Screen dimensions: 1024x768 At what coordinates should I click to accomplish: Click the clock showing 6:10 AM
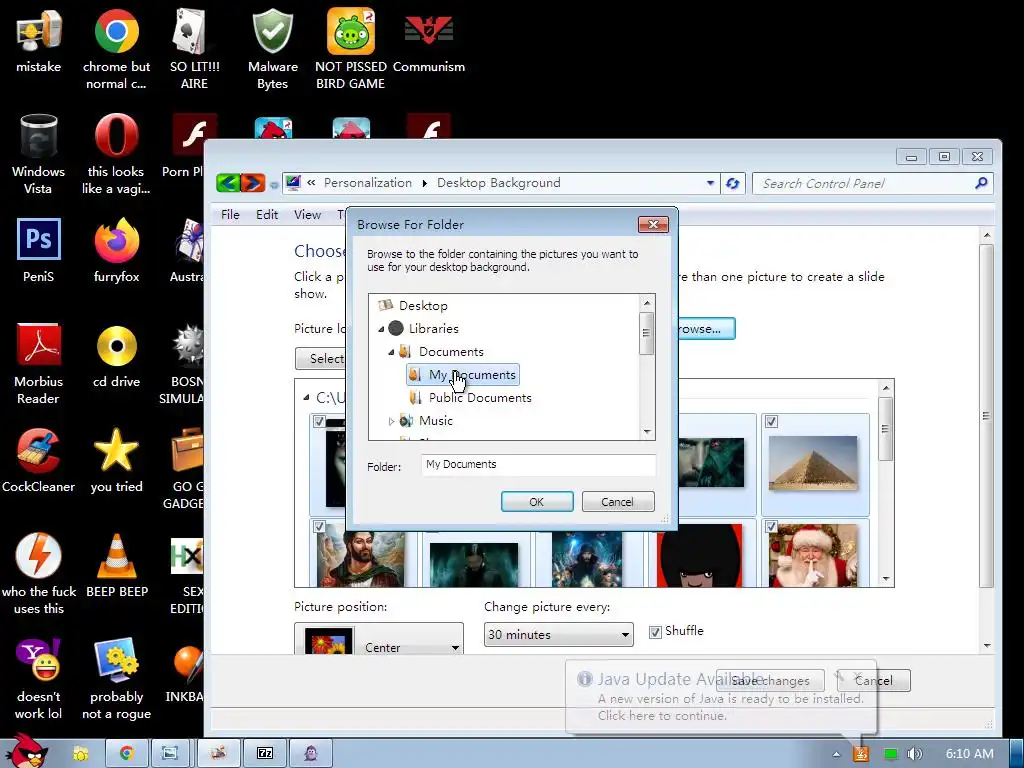(969, 754)
